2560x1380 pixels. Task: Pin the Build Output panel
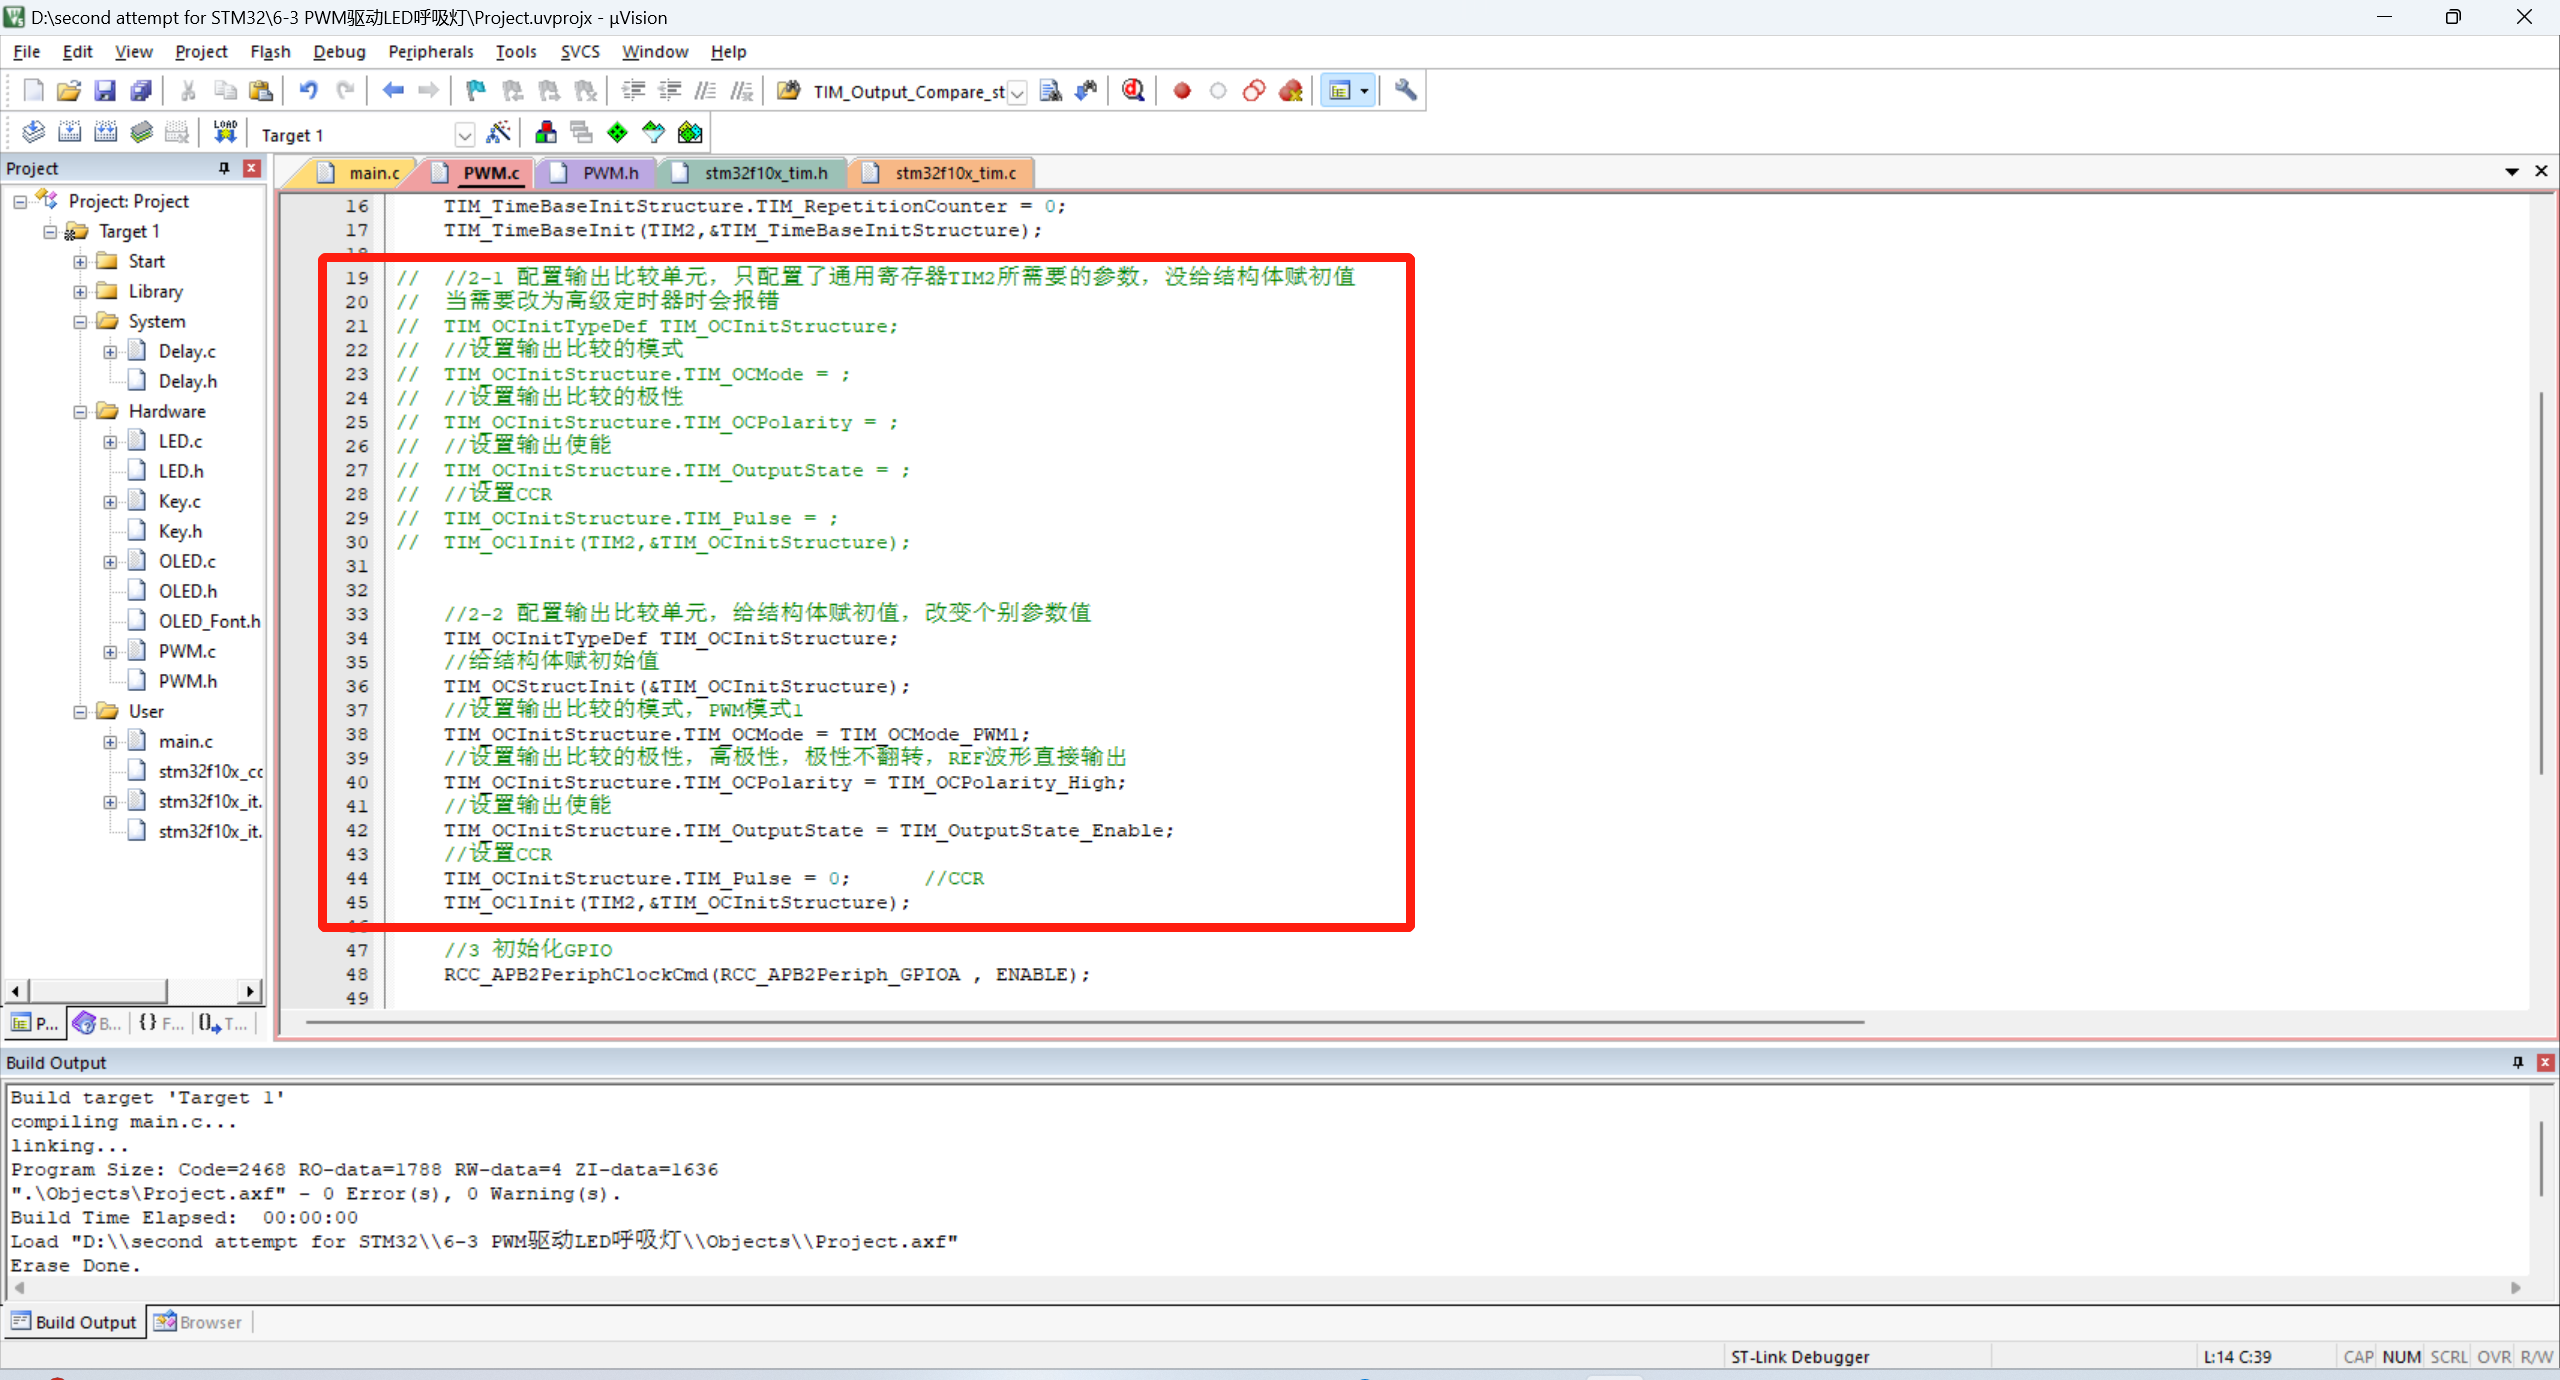[x=2517, y=1062]
